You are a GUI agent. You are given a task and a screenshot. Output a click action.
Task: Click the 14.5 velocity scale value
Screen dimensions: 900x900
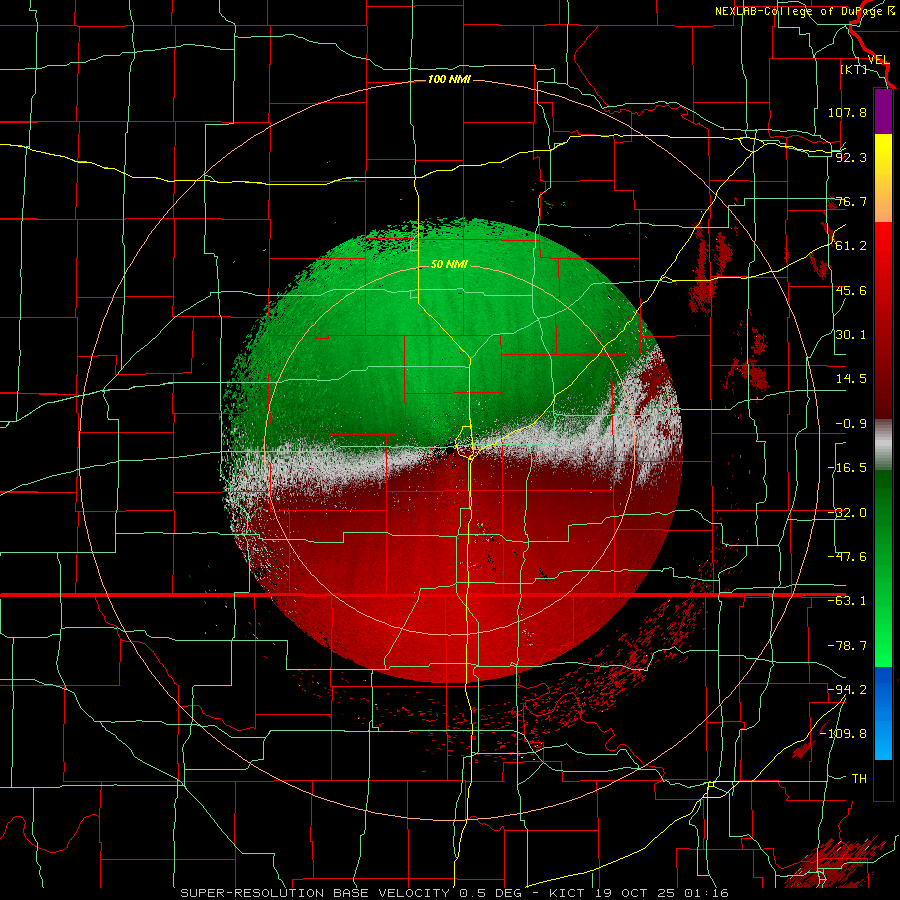click(851, 379)
